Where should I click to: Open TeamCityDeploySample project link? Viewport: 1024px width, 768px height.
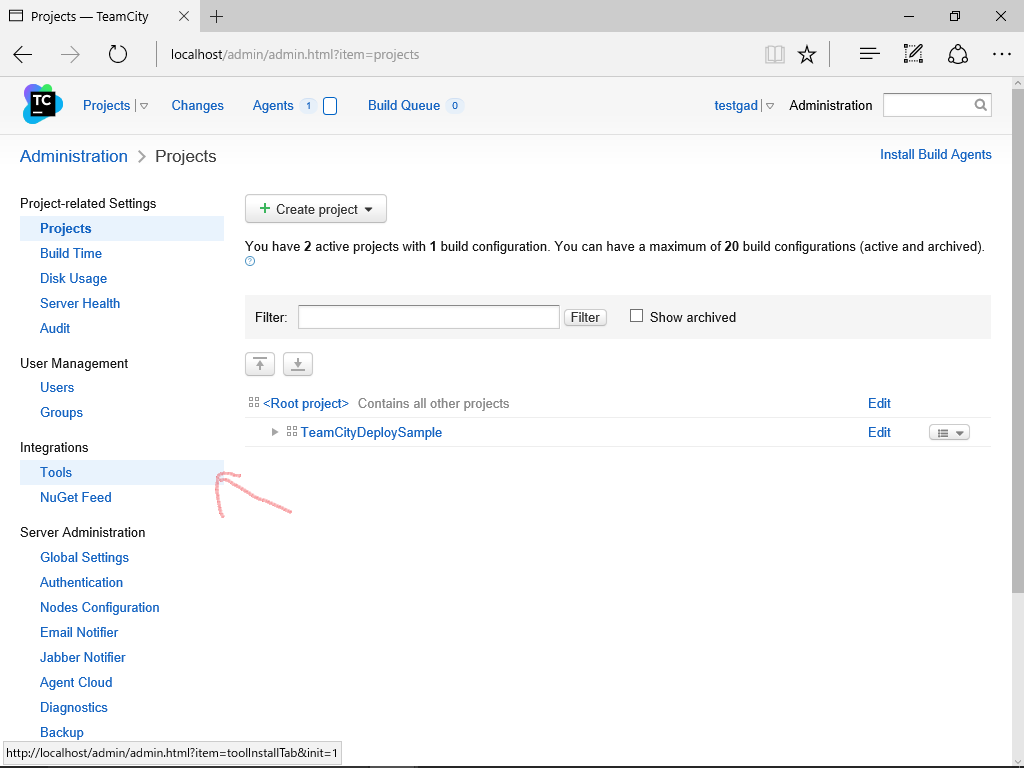click(x=371, y=432)
